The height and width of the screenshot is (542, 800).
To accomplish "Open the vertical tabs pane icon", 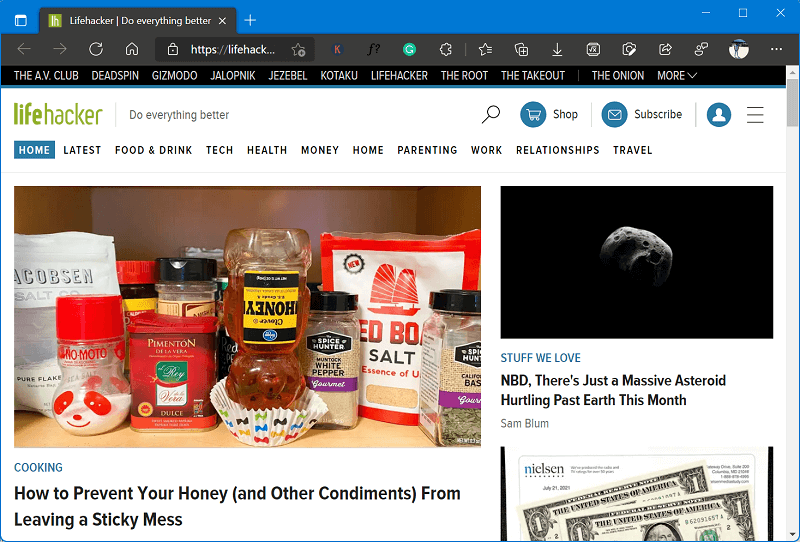I will click(x=21, y=20).
